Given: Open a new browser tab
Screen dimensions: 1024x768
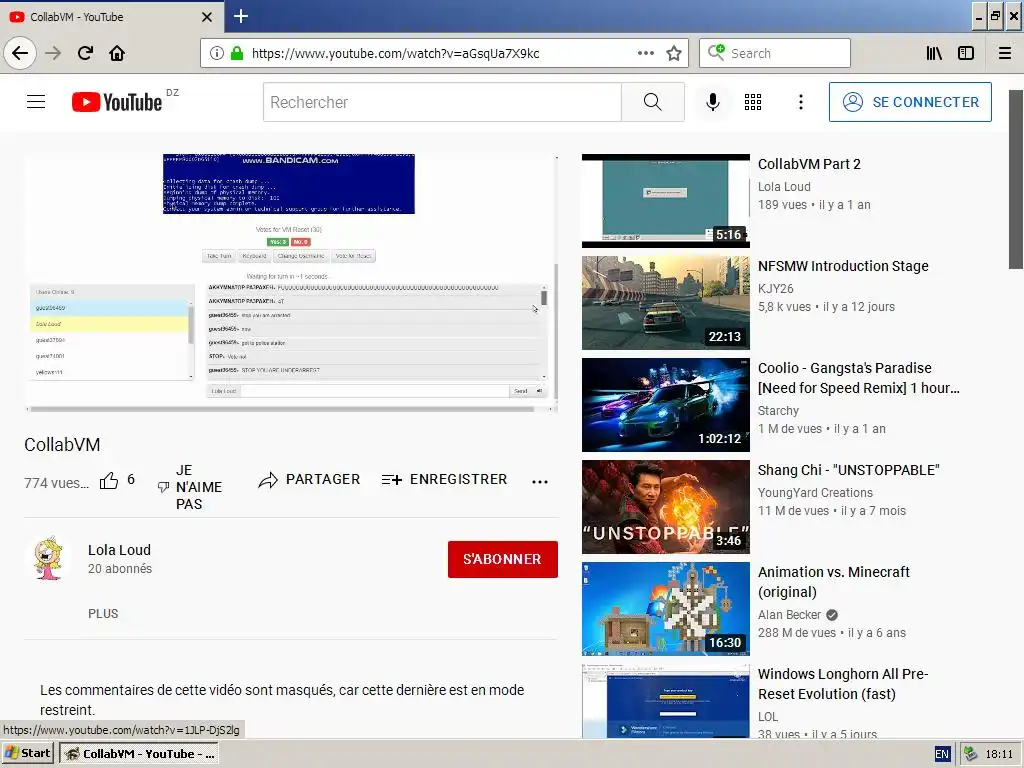Looking at the screenshot, I should coord(241,16).
